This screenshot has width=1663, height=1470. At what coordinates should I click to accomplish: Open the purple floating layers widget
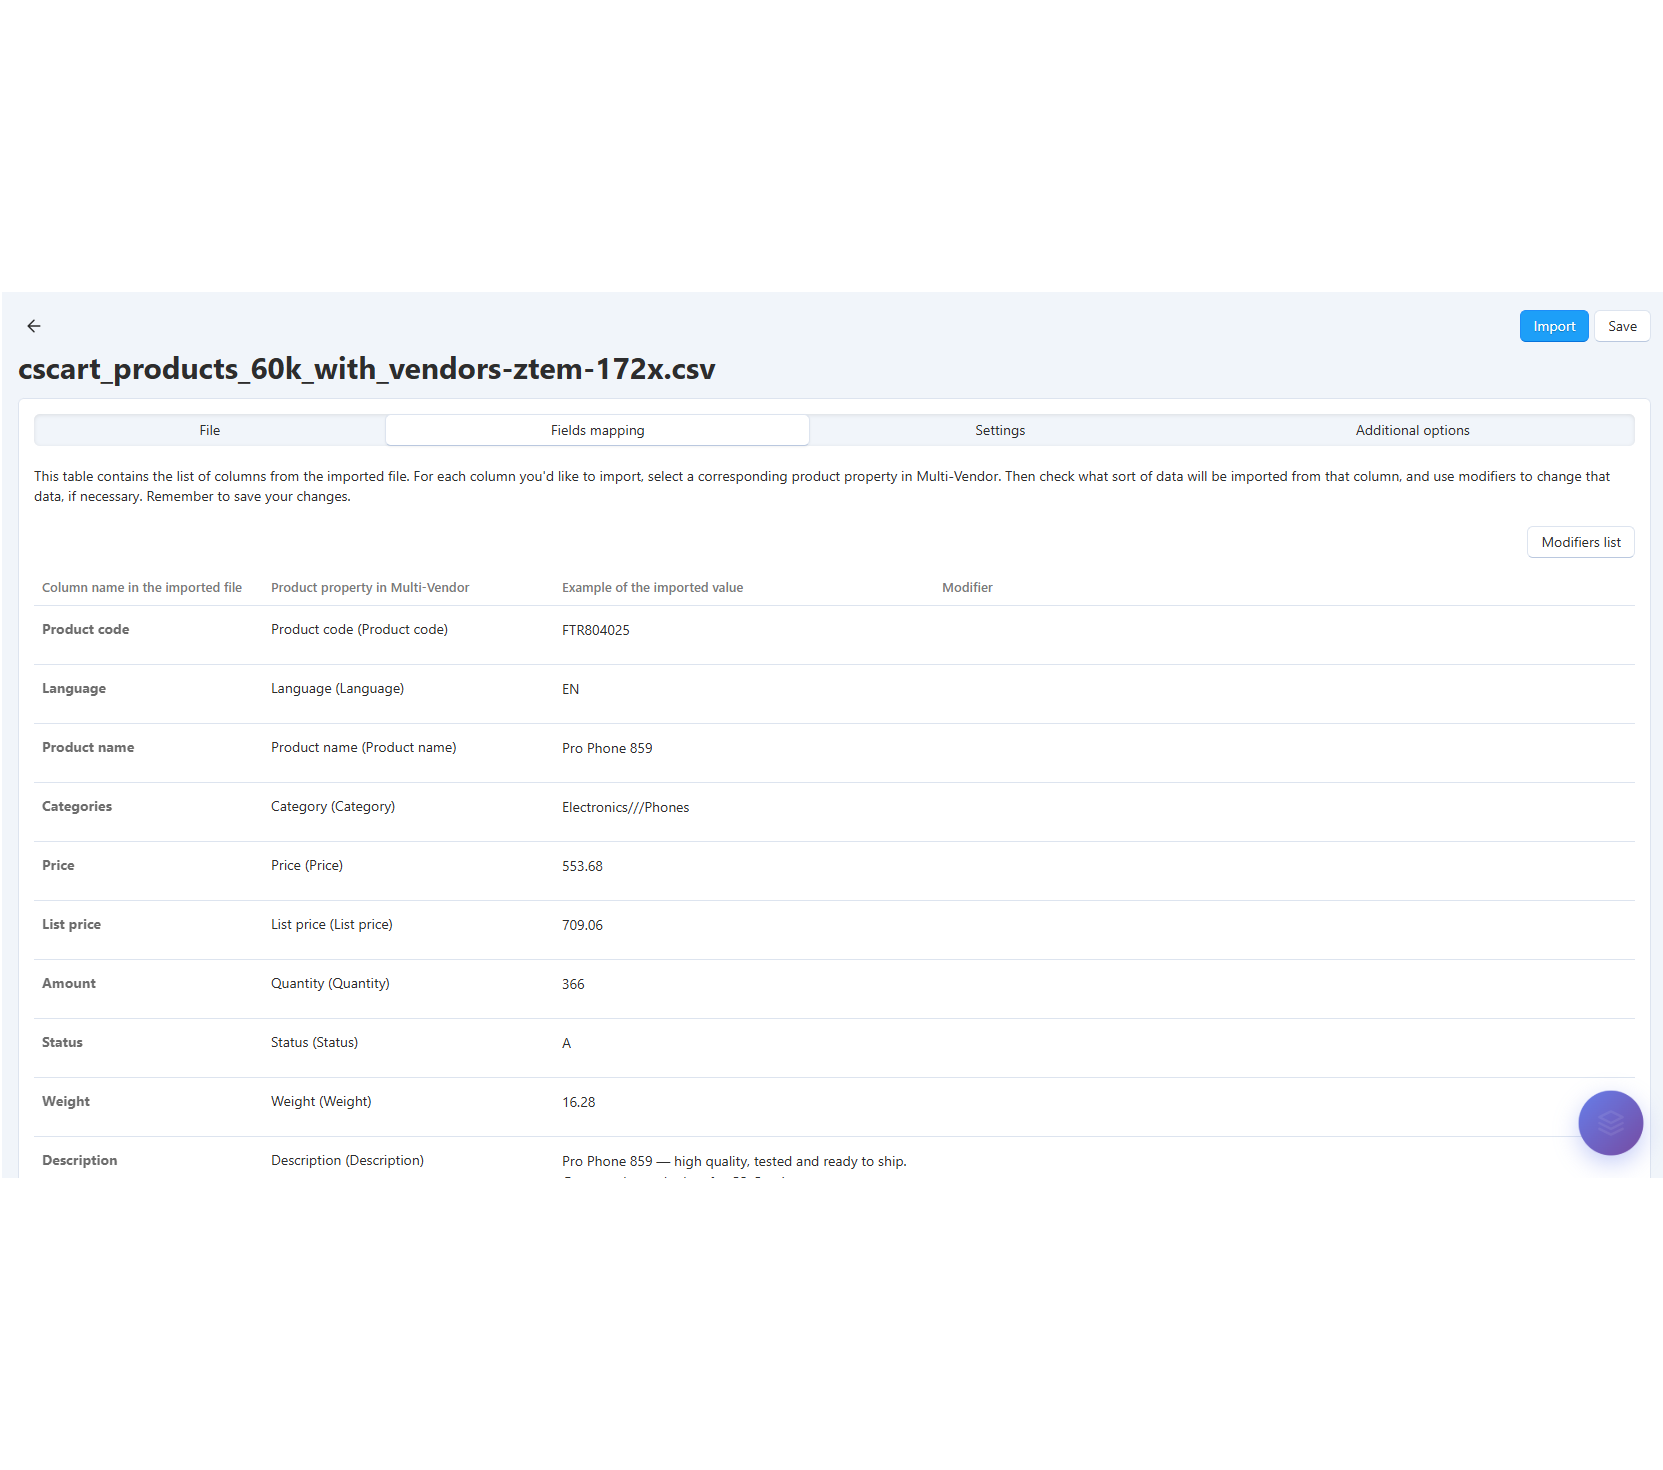1609,1122
